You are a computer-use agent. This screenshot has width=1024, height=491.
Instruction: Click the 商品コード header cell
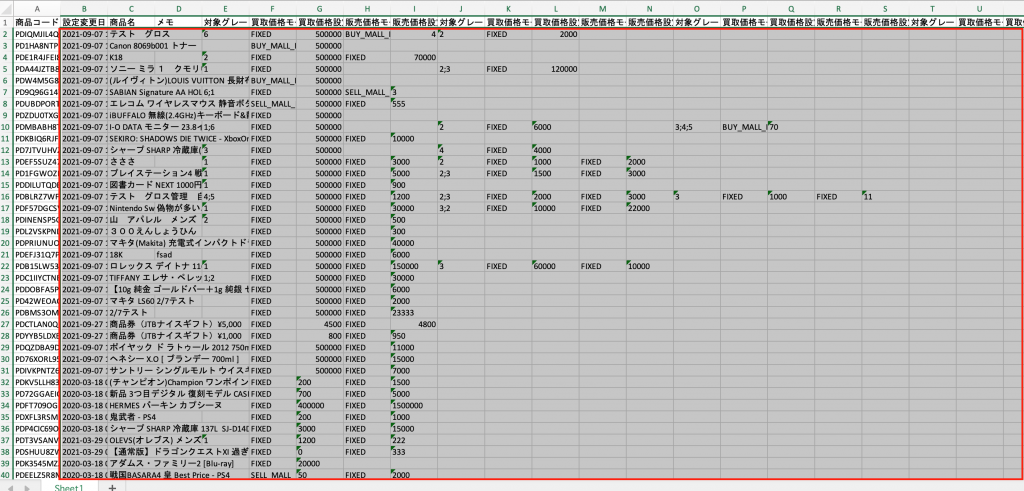click(x=37, y=22)
